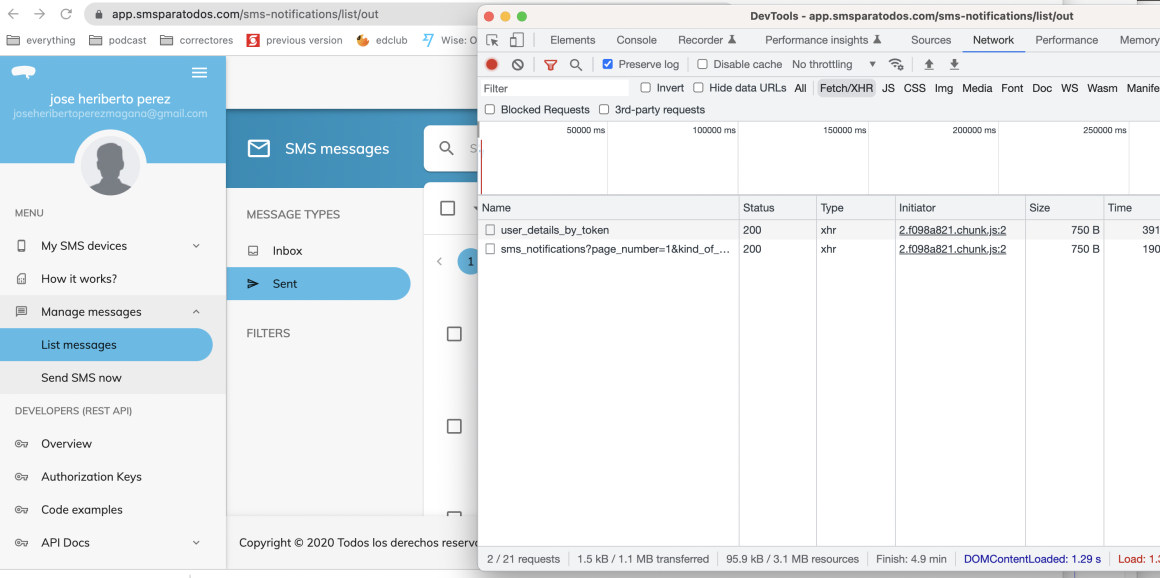The height and width of the screenshot is (578, 1160).
Task: Enable Disable cache
Action: click(702, 63)
